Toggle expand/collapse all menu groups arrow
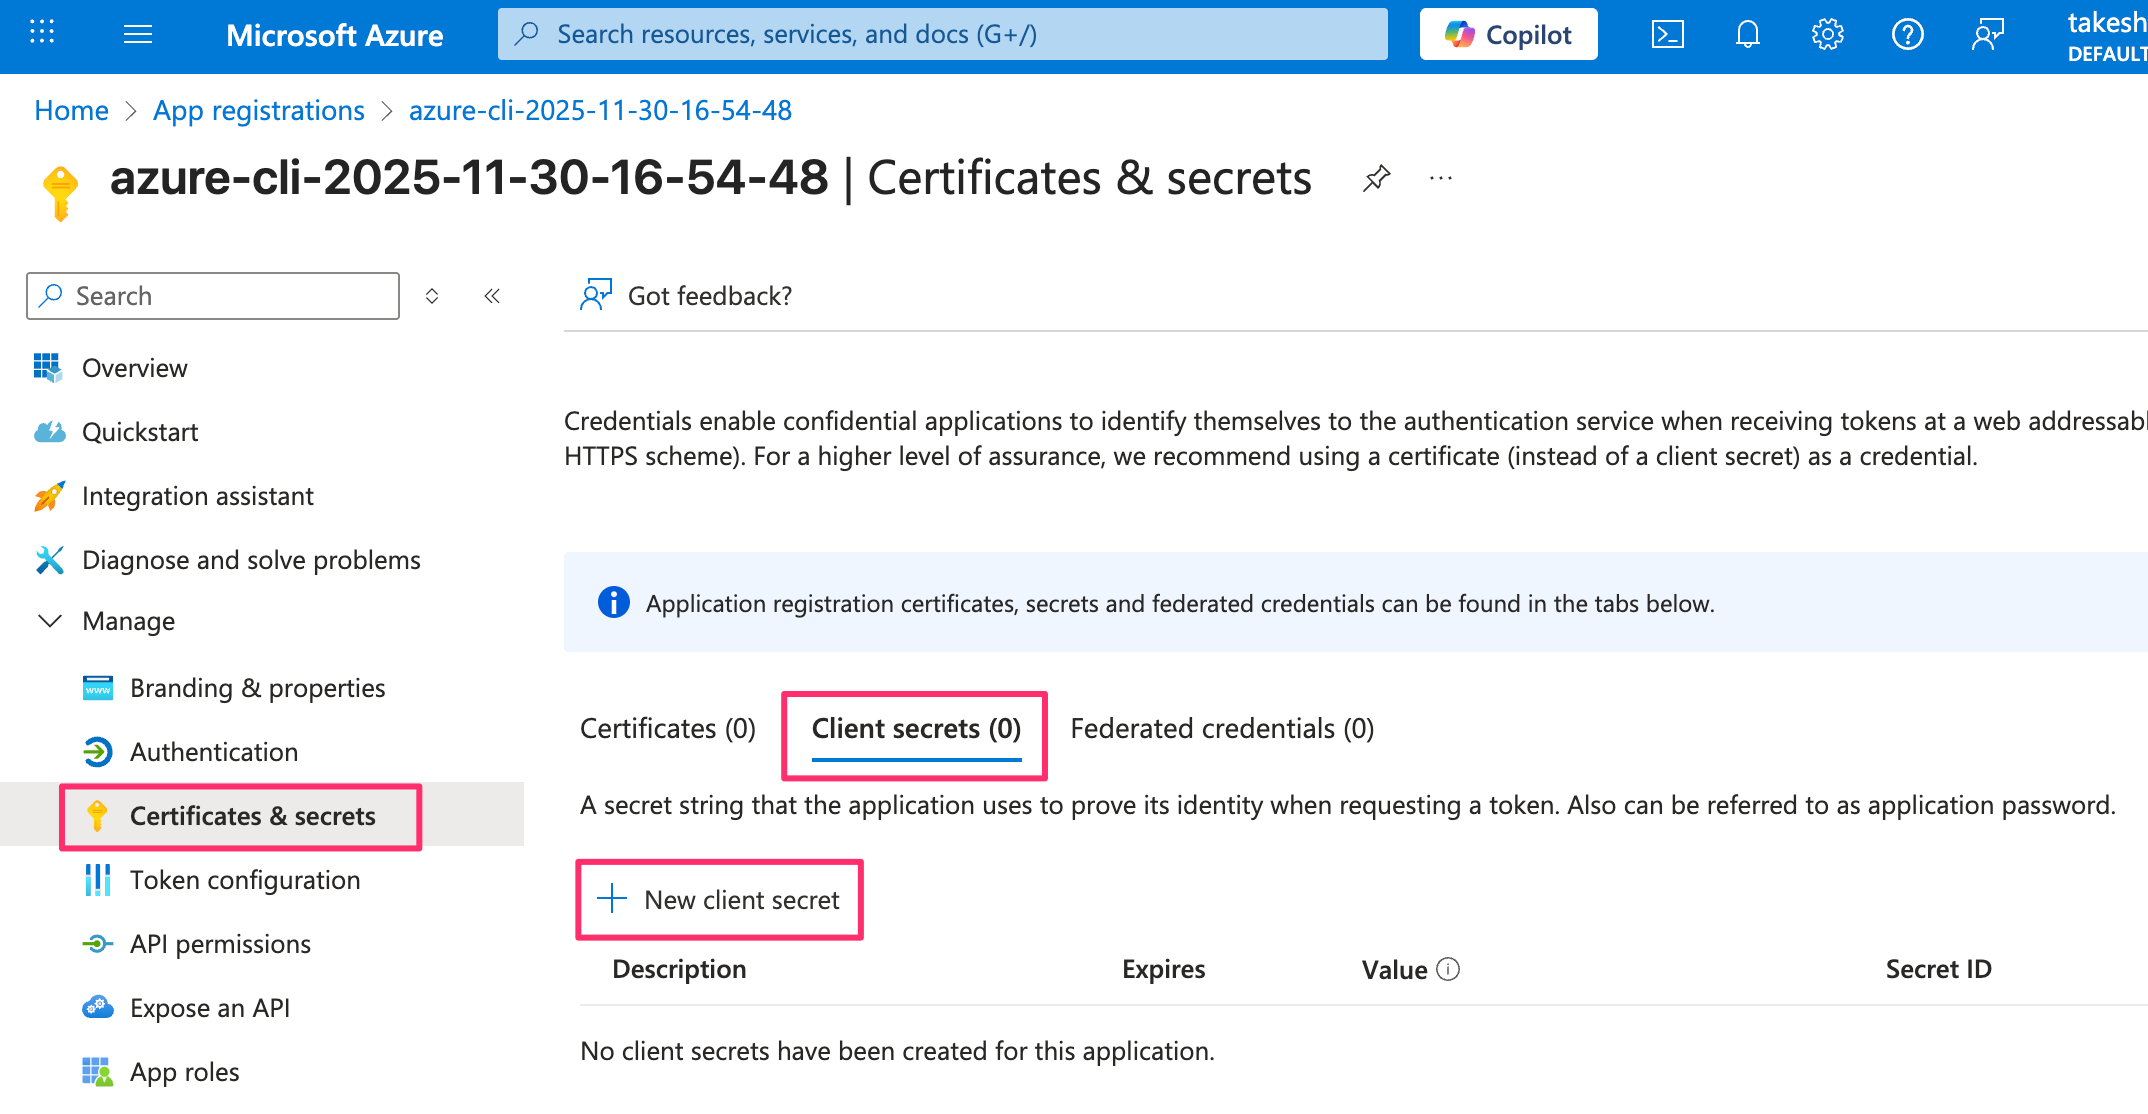2148x1114 pixels. tap(432, 296)
